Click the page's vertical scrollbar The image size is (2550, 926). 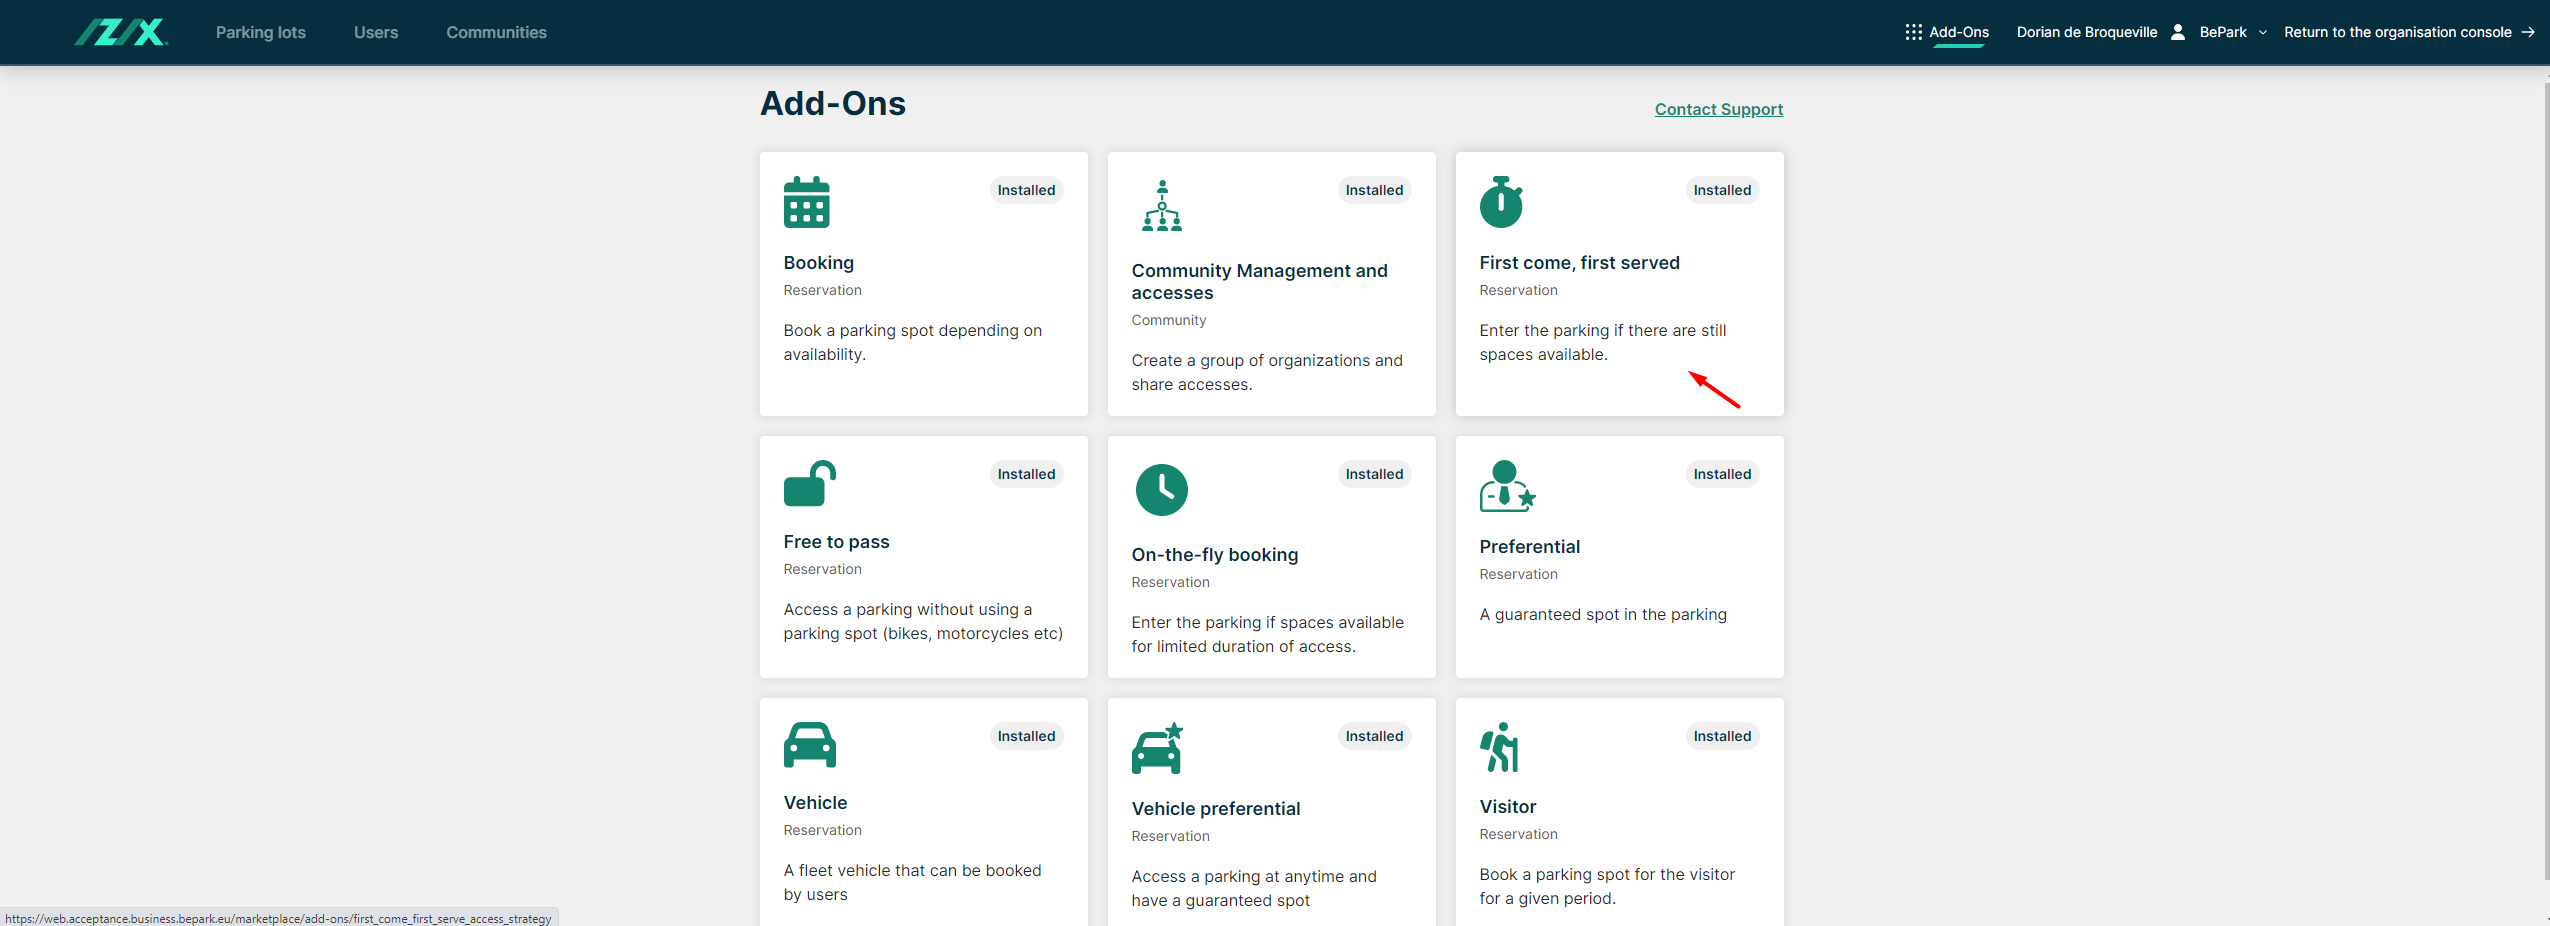2545,480
